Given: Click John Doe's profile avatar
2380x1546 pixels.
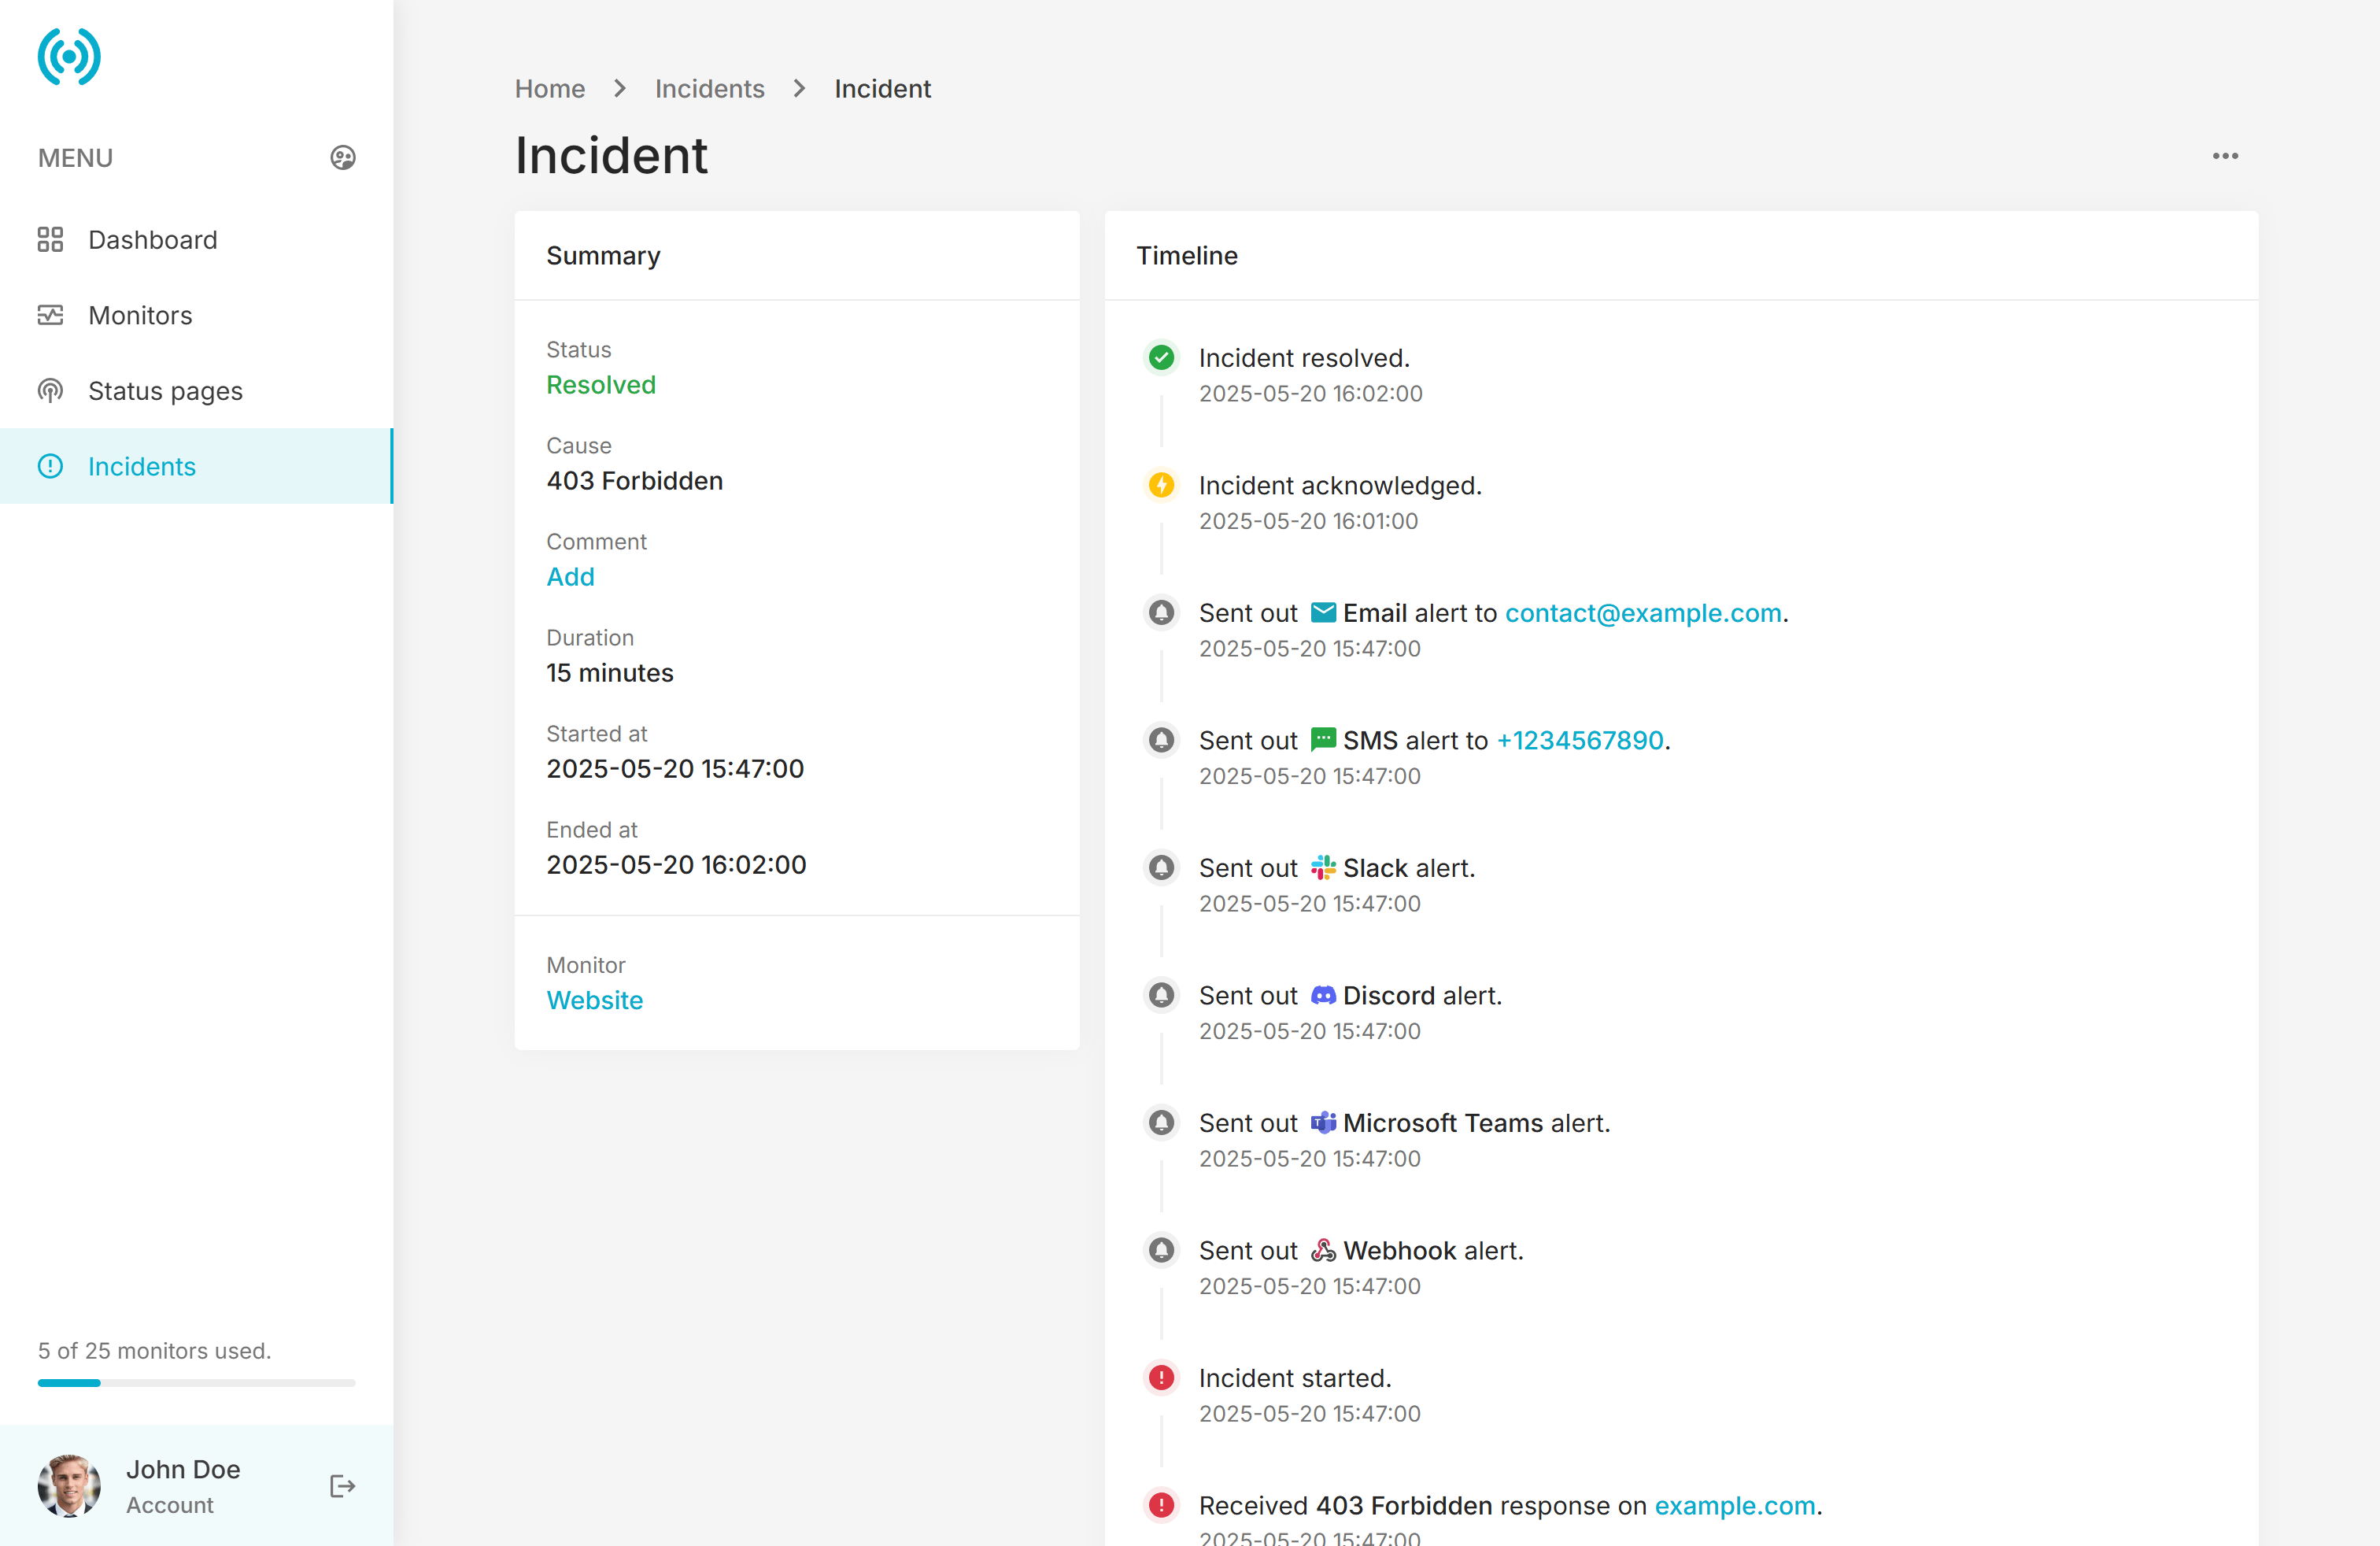Looking at the screenshot, I should 69,1486.
